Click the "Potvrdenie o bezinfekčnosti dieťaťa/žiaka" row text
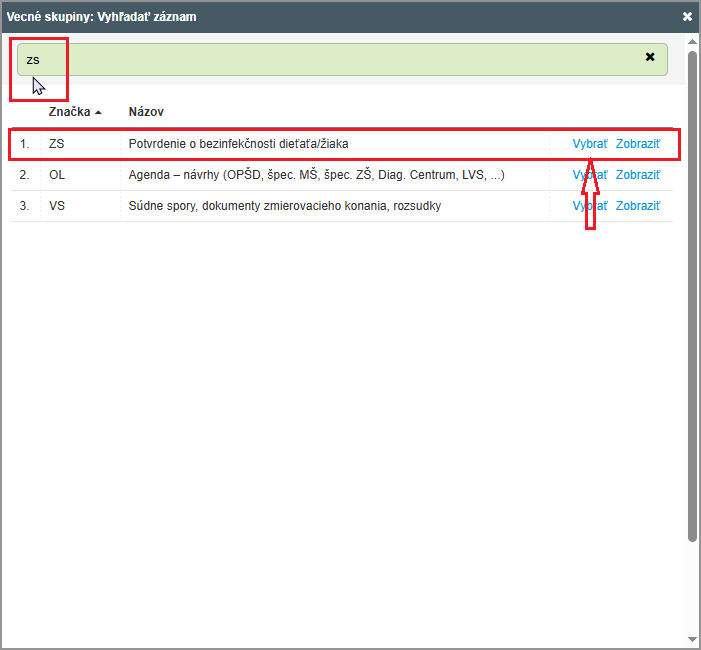The image size is (701, 650). [238, 144]
